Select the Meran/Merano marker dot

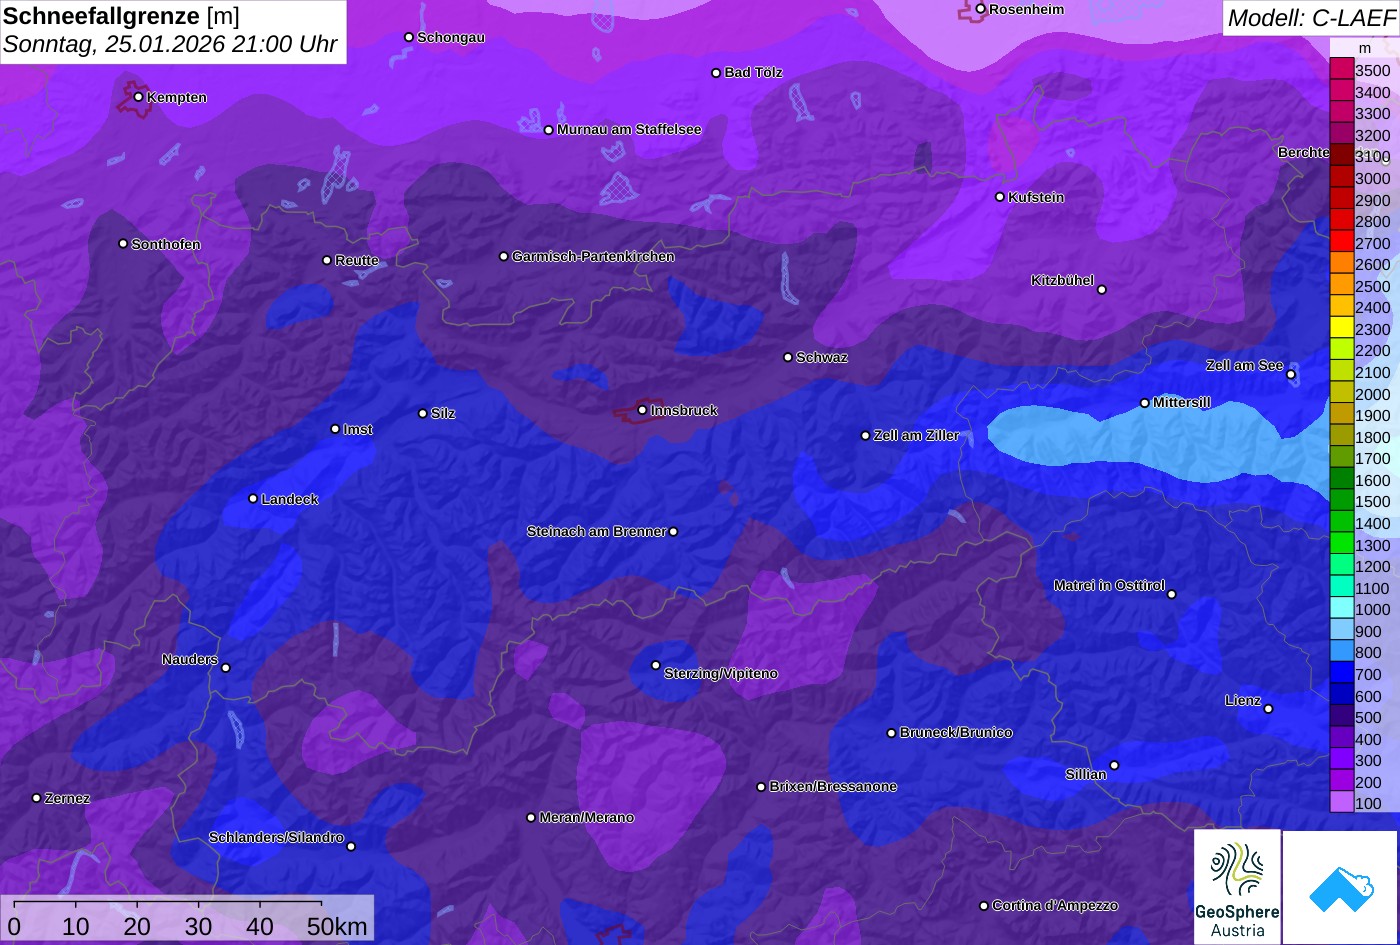click(x=531, y=818)
